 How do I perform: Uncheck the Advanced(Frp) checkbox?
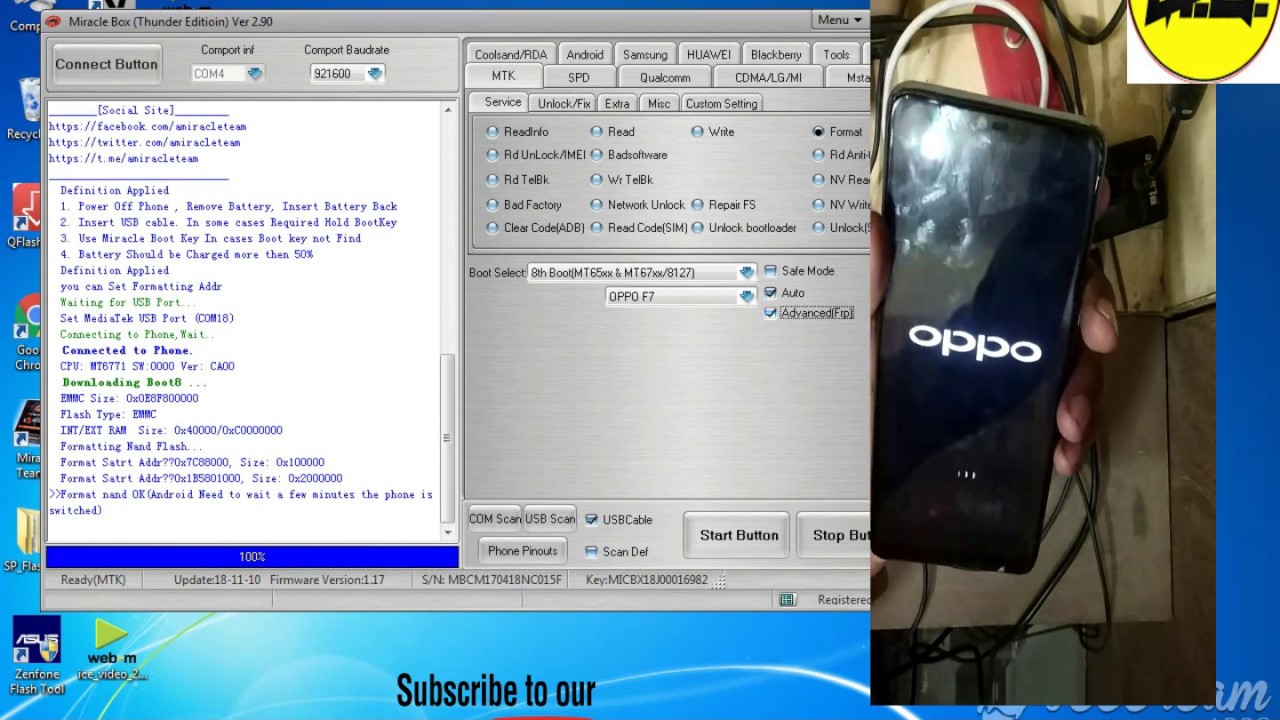[808, 313]
